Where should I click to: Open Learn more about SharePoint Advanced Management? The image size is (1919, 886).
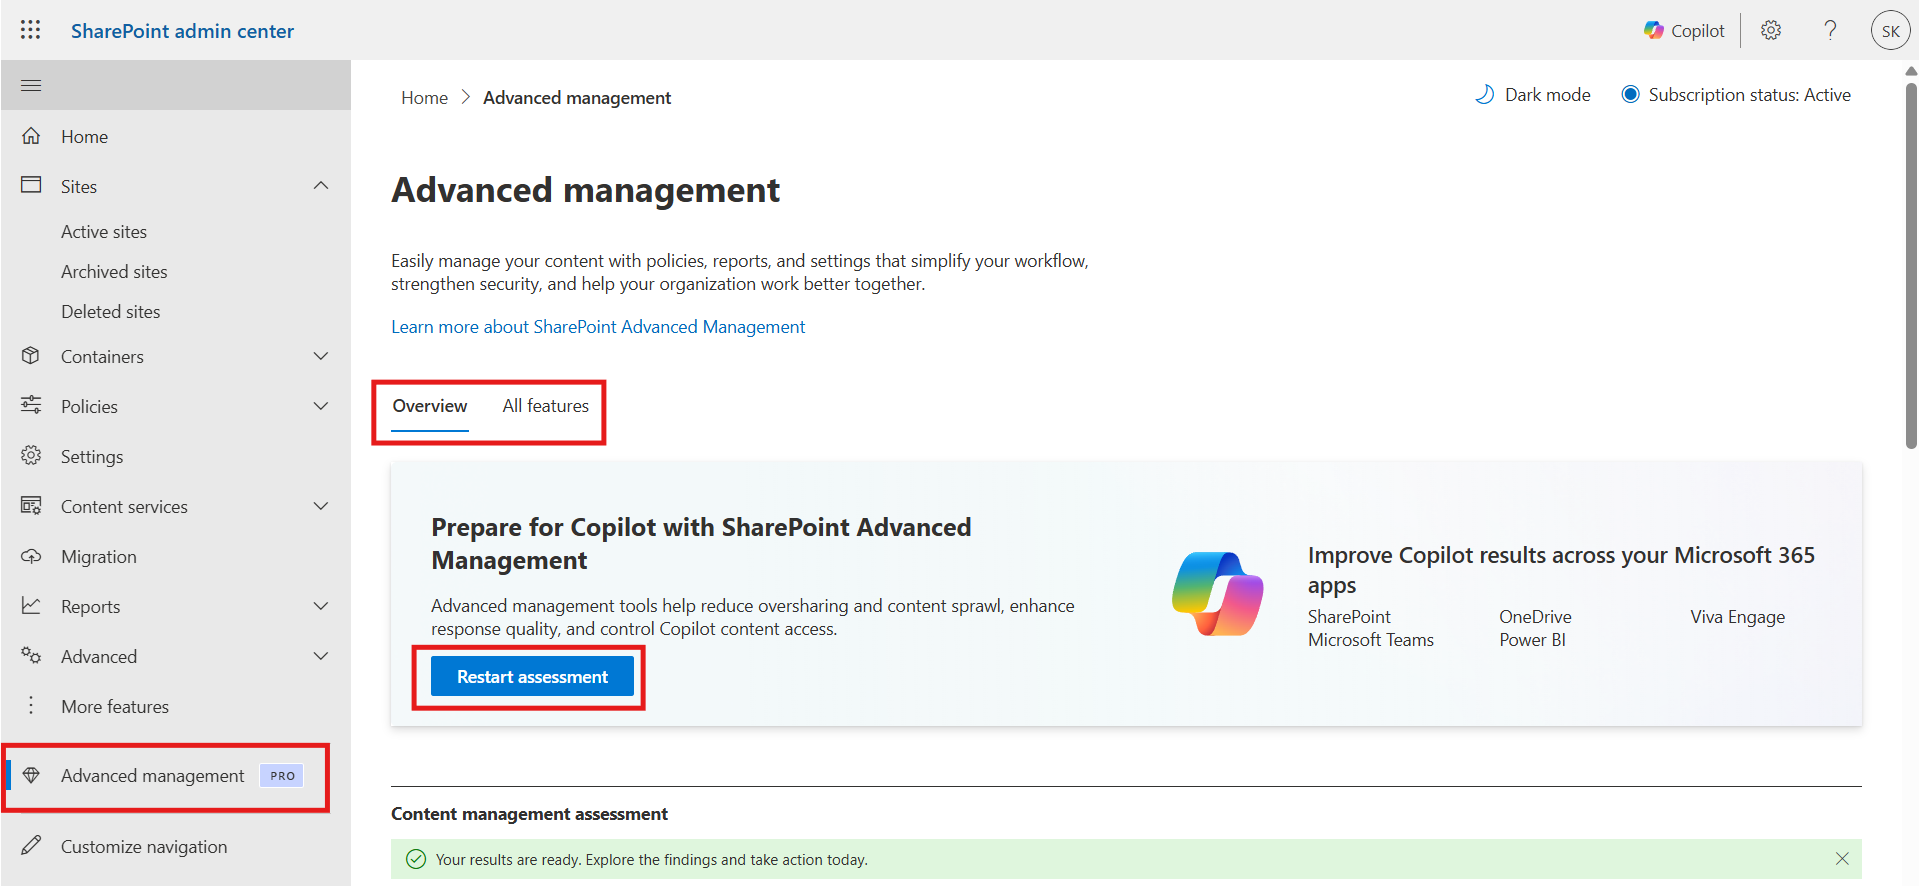click(597, 327)
